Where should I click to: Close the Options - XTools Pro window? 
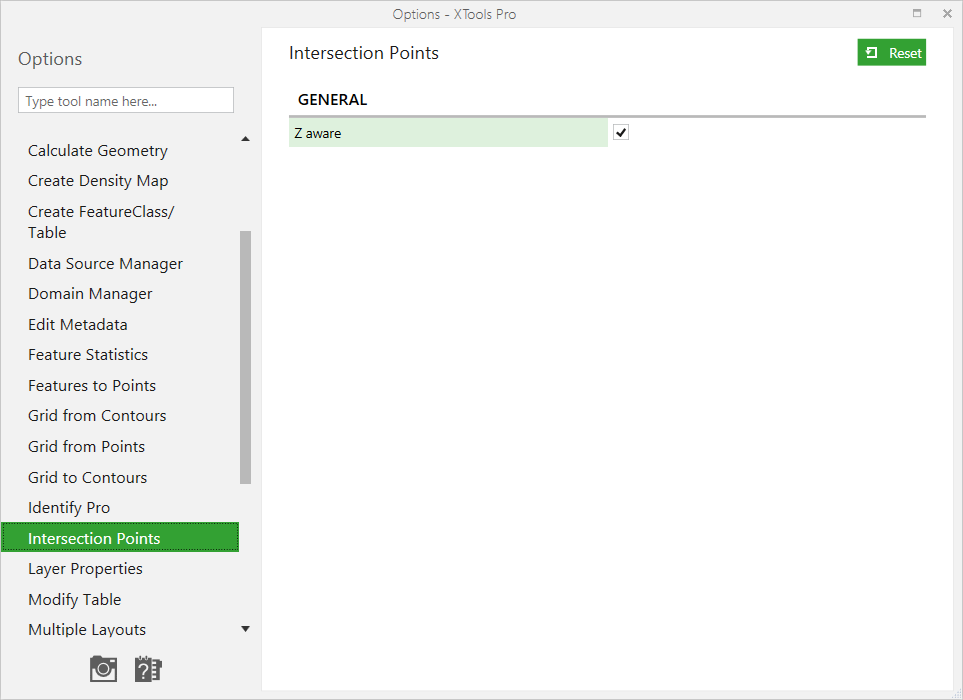947,14
